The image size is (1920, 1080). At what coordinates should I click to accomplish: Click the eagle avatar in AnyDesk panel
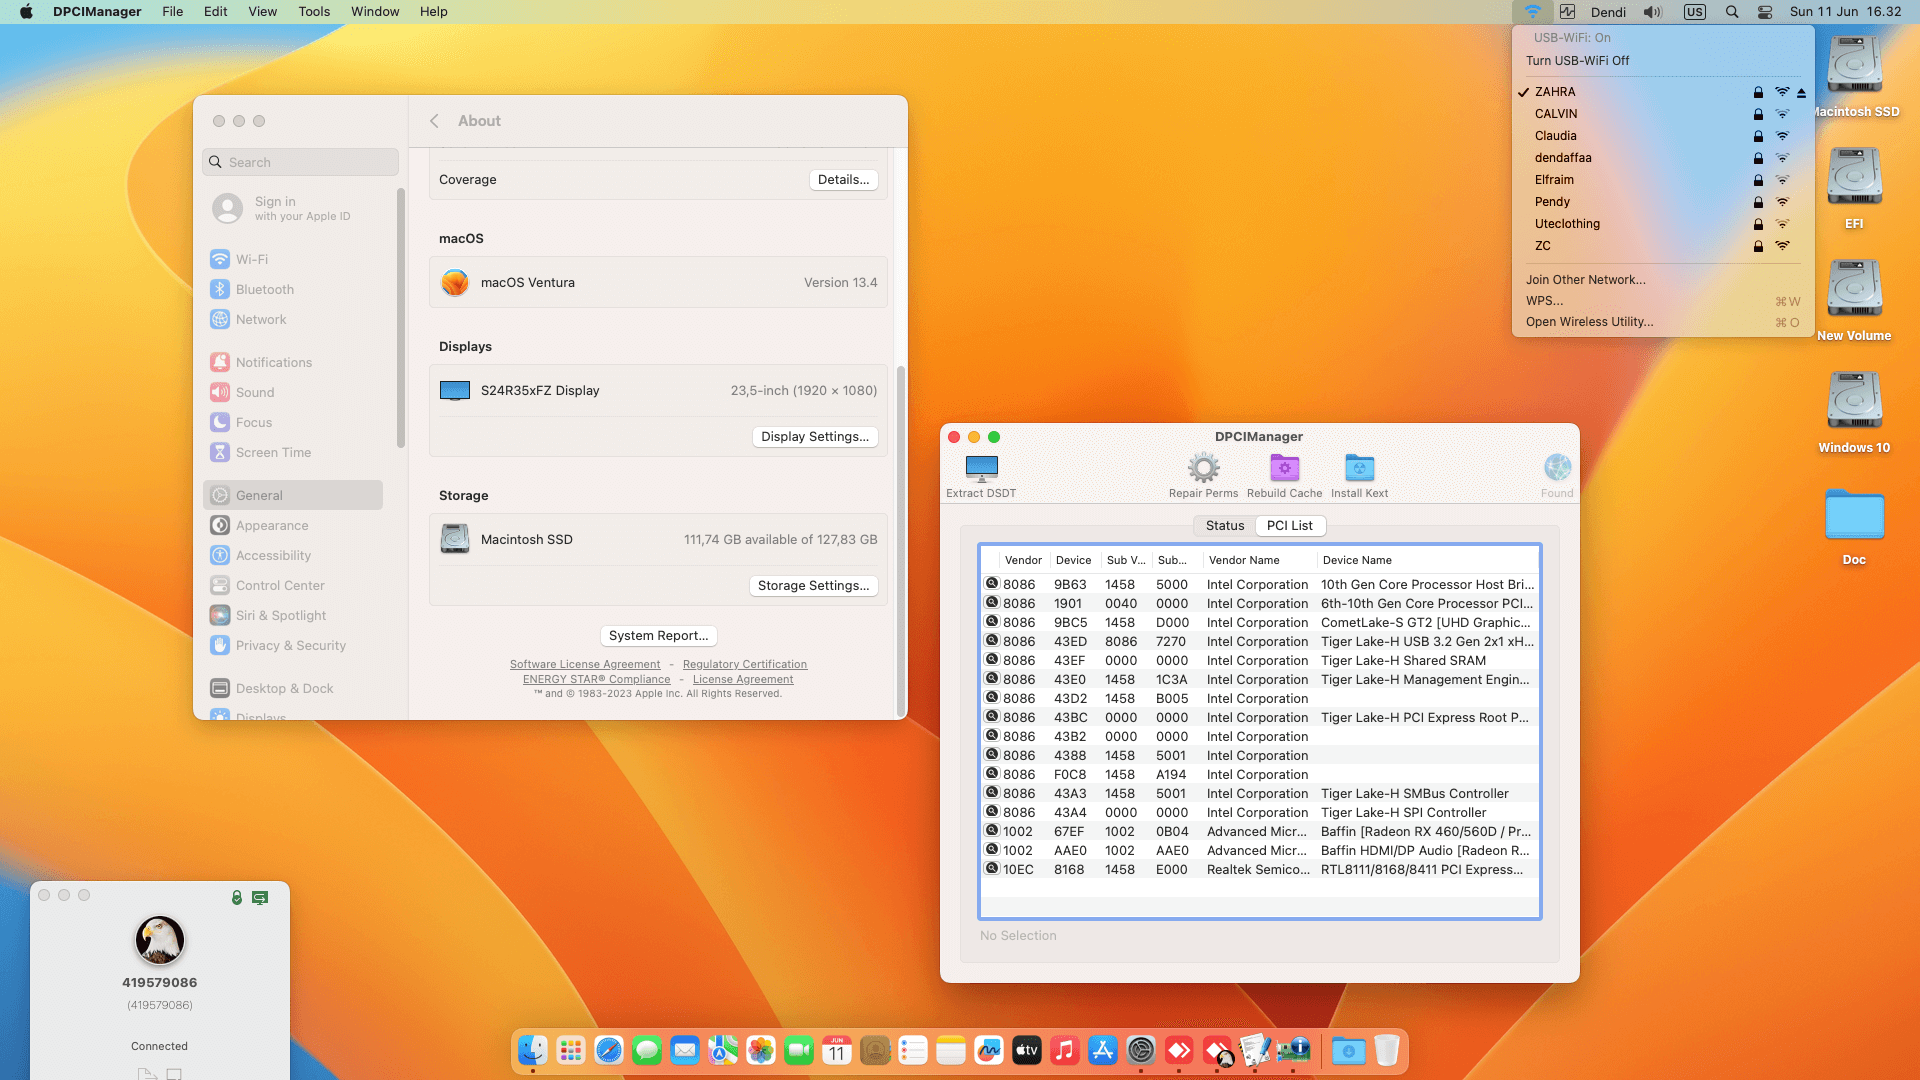(x=160, y=940)
